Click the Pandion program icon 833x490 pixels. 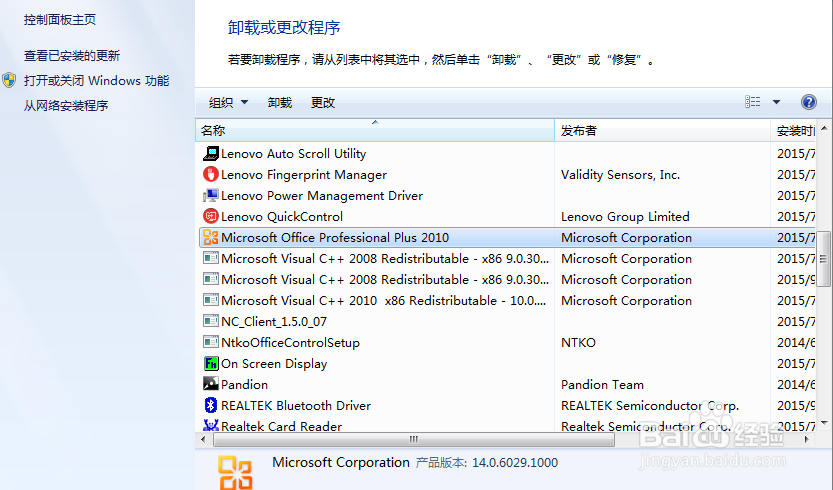(x=210, y=385)
